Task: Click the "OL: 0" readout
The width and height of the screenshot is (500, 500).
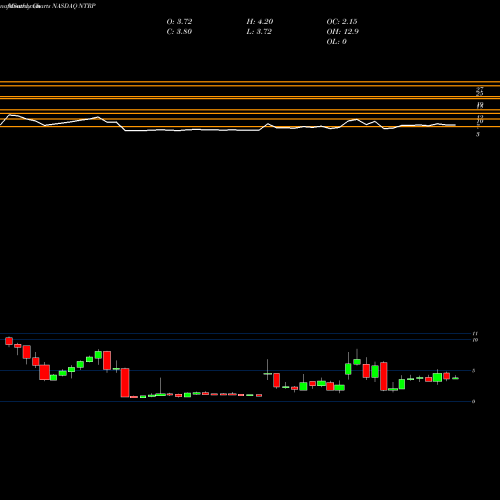Action: click(336, 42)
